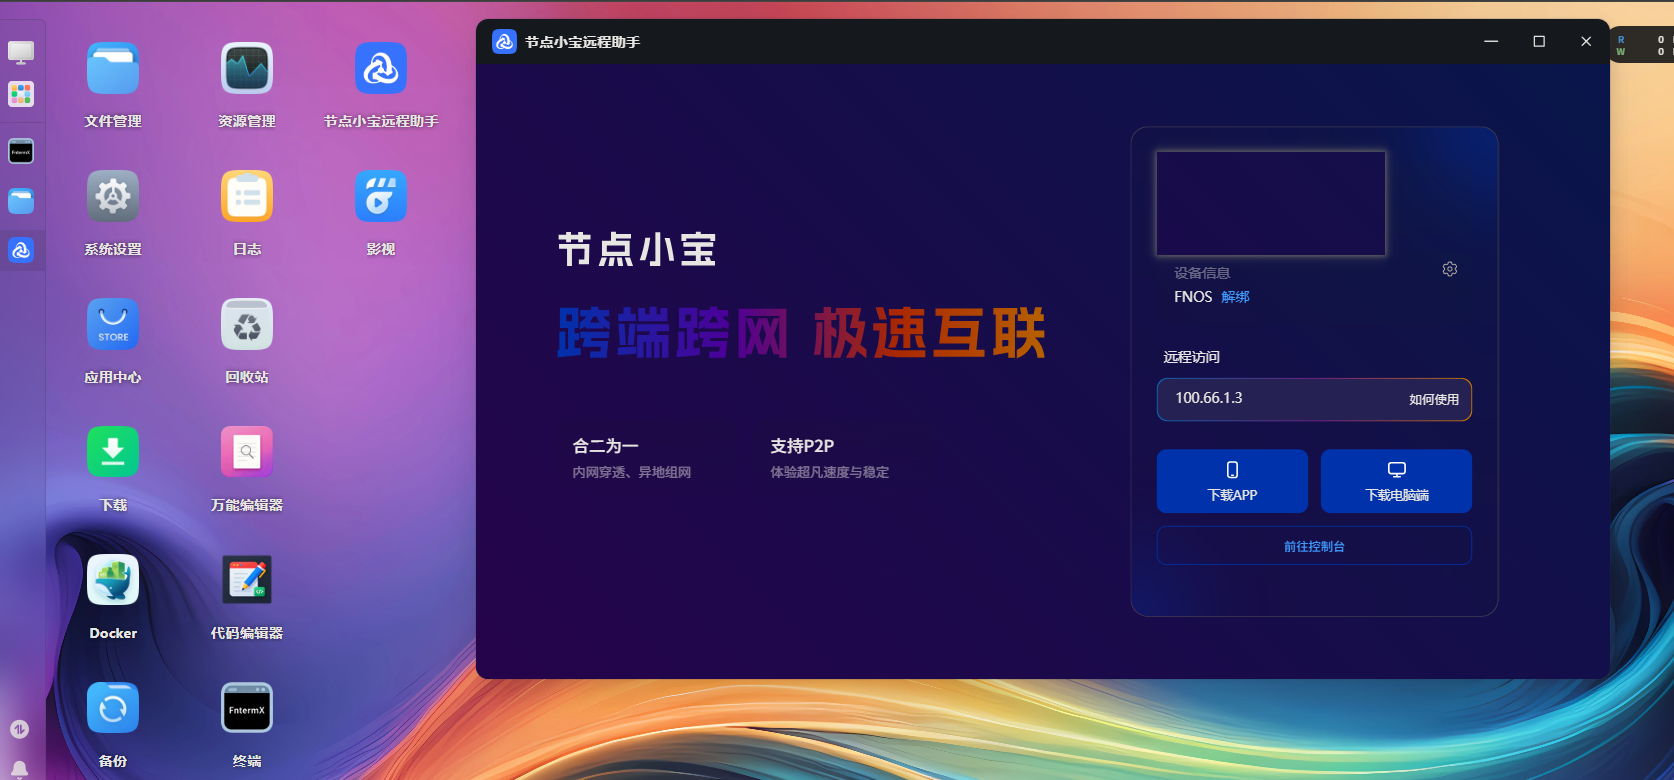
Task: Click the remote access address 100.66.1.3
Action: click(1209, 398)
